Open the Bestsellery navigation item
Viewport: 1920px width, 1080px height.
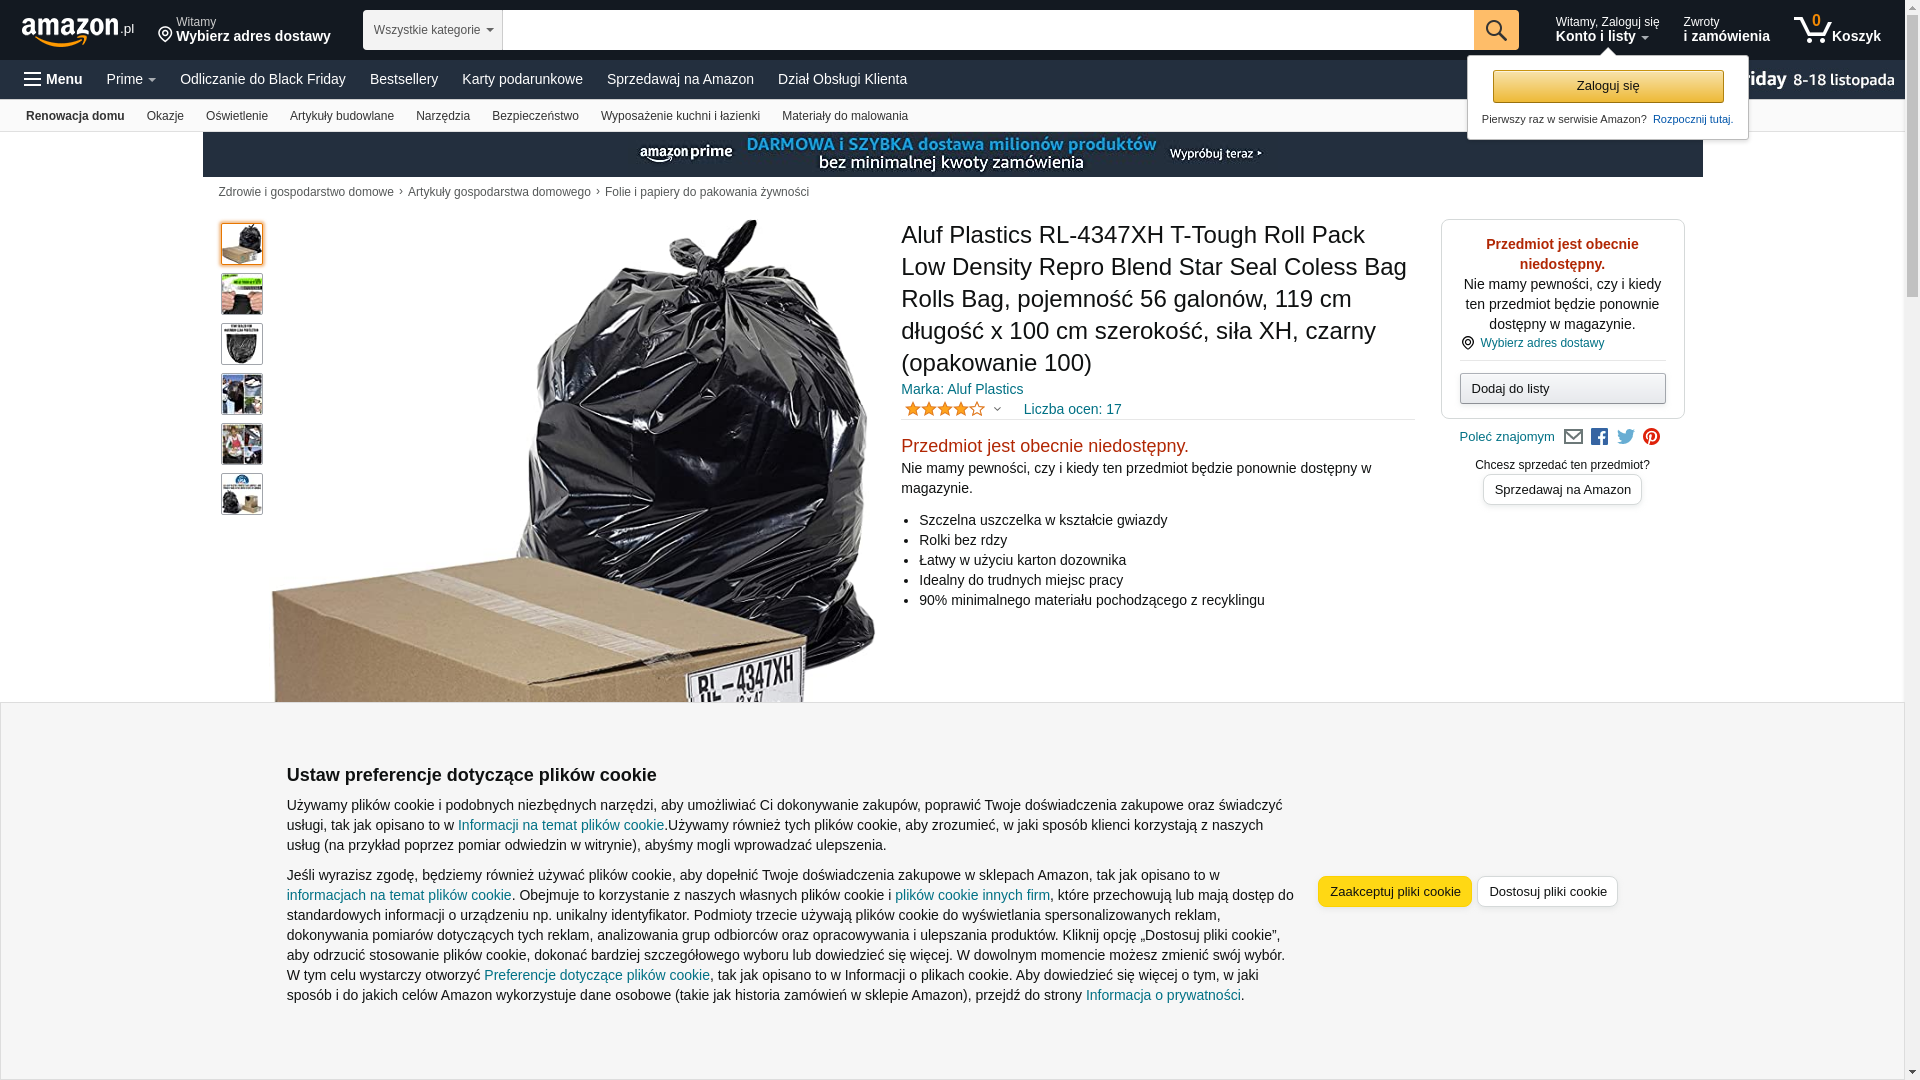click(x=404, y=79)
